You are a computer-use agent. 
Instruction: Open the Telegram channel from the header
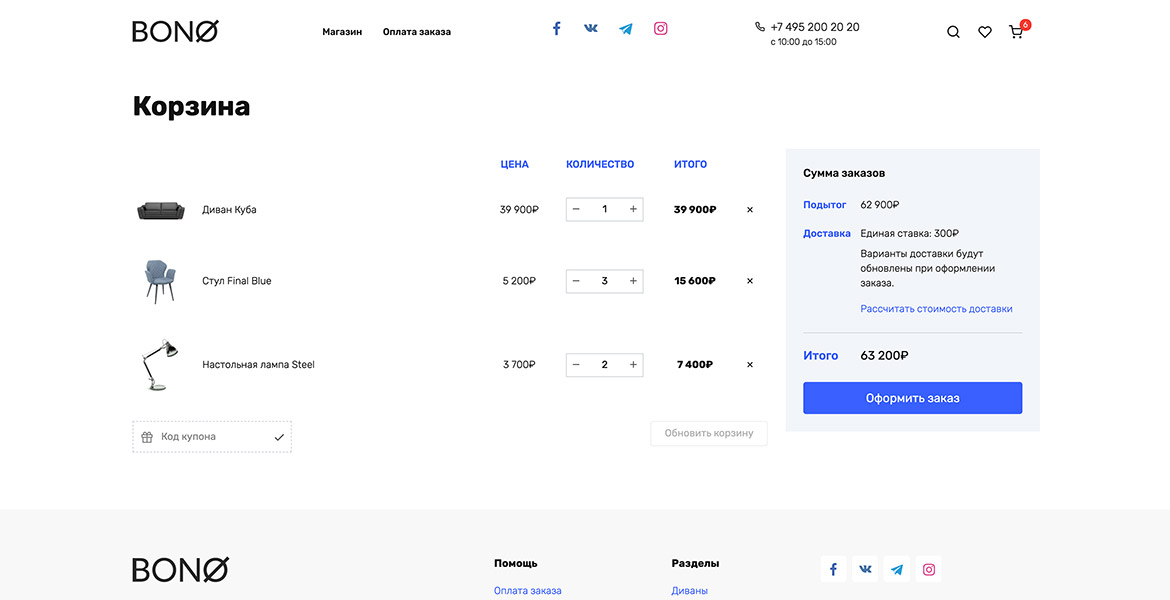coord(625,28)
